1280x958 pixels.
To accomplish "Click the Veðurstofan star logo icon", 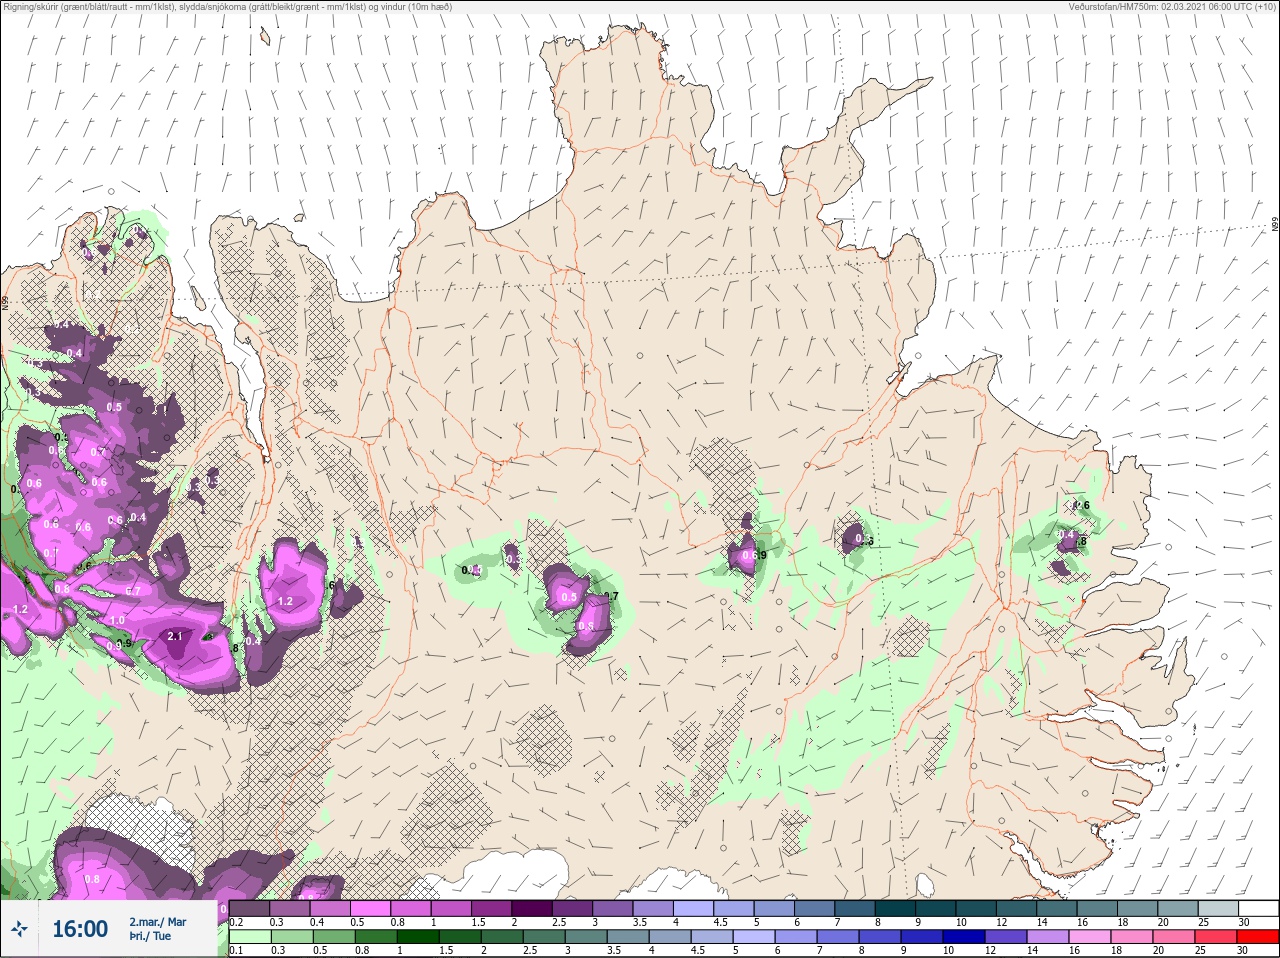I will (19, 929).
